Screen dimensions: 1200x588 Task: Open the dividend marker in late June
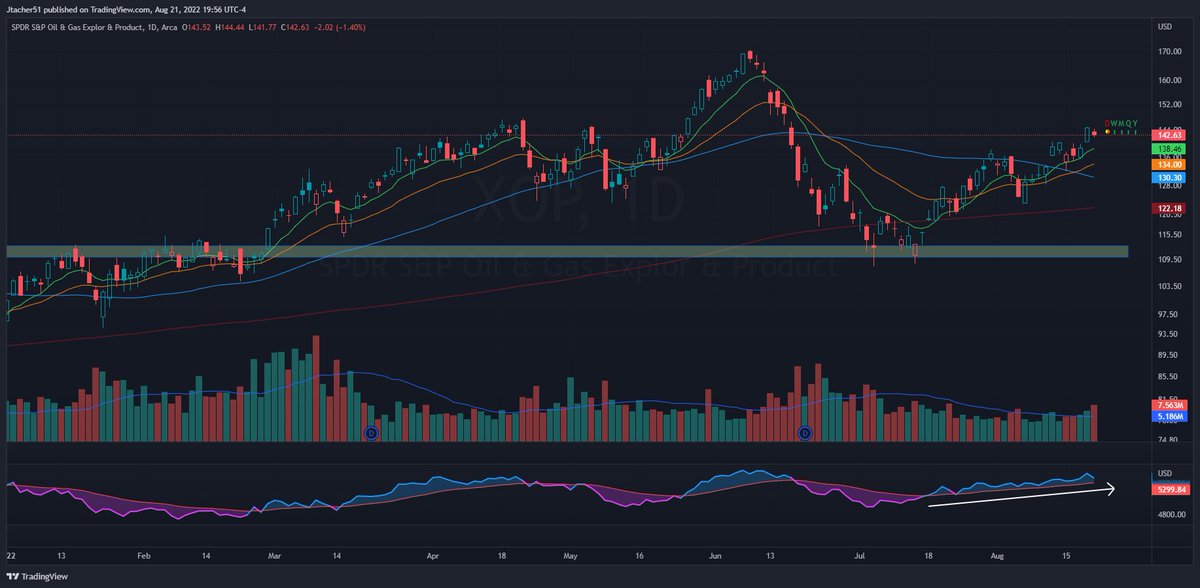[x=805, y=433]
